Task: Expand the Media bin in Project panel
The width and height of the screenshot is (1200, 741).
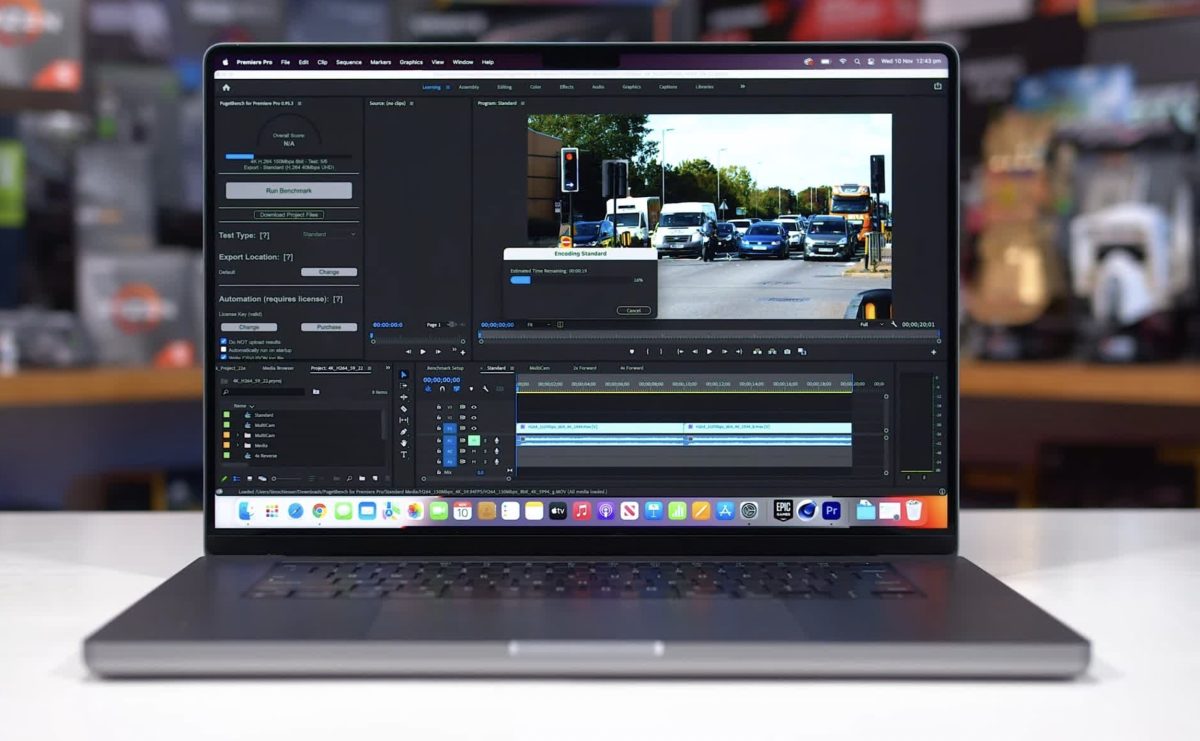Action: click(237, 445)
